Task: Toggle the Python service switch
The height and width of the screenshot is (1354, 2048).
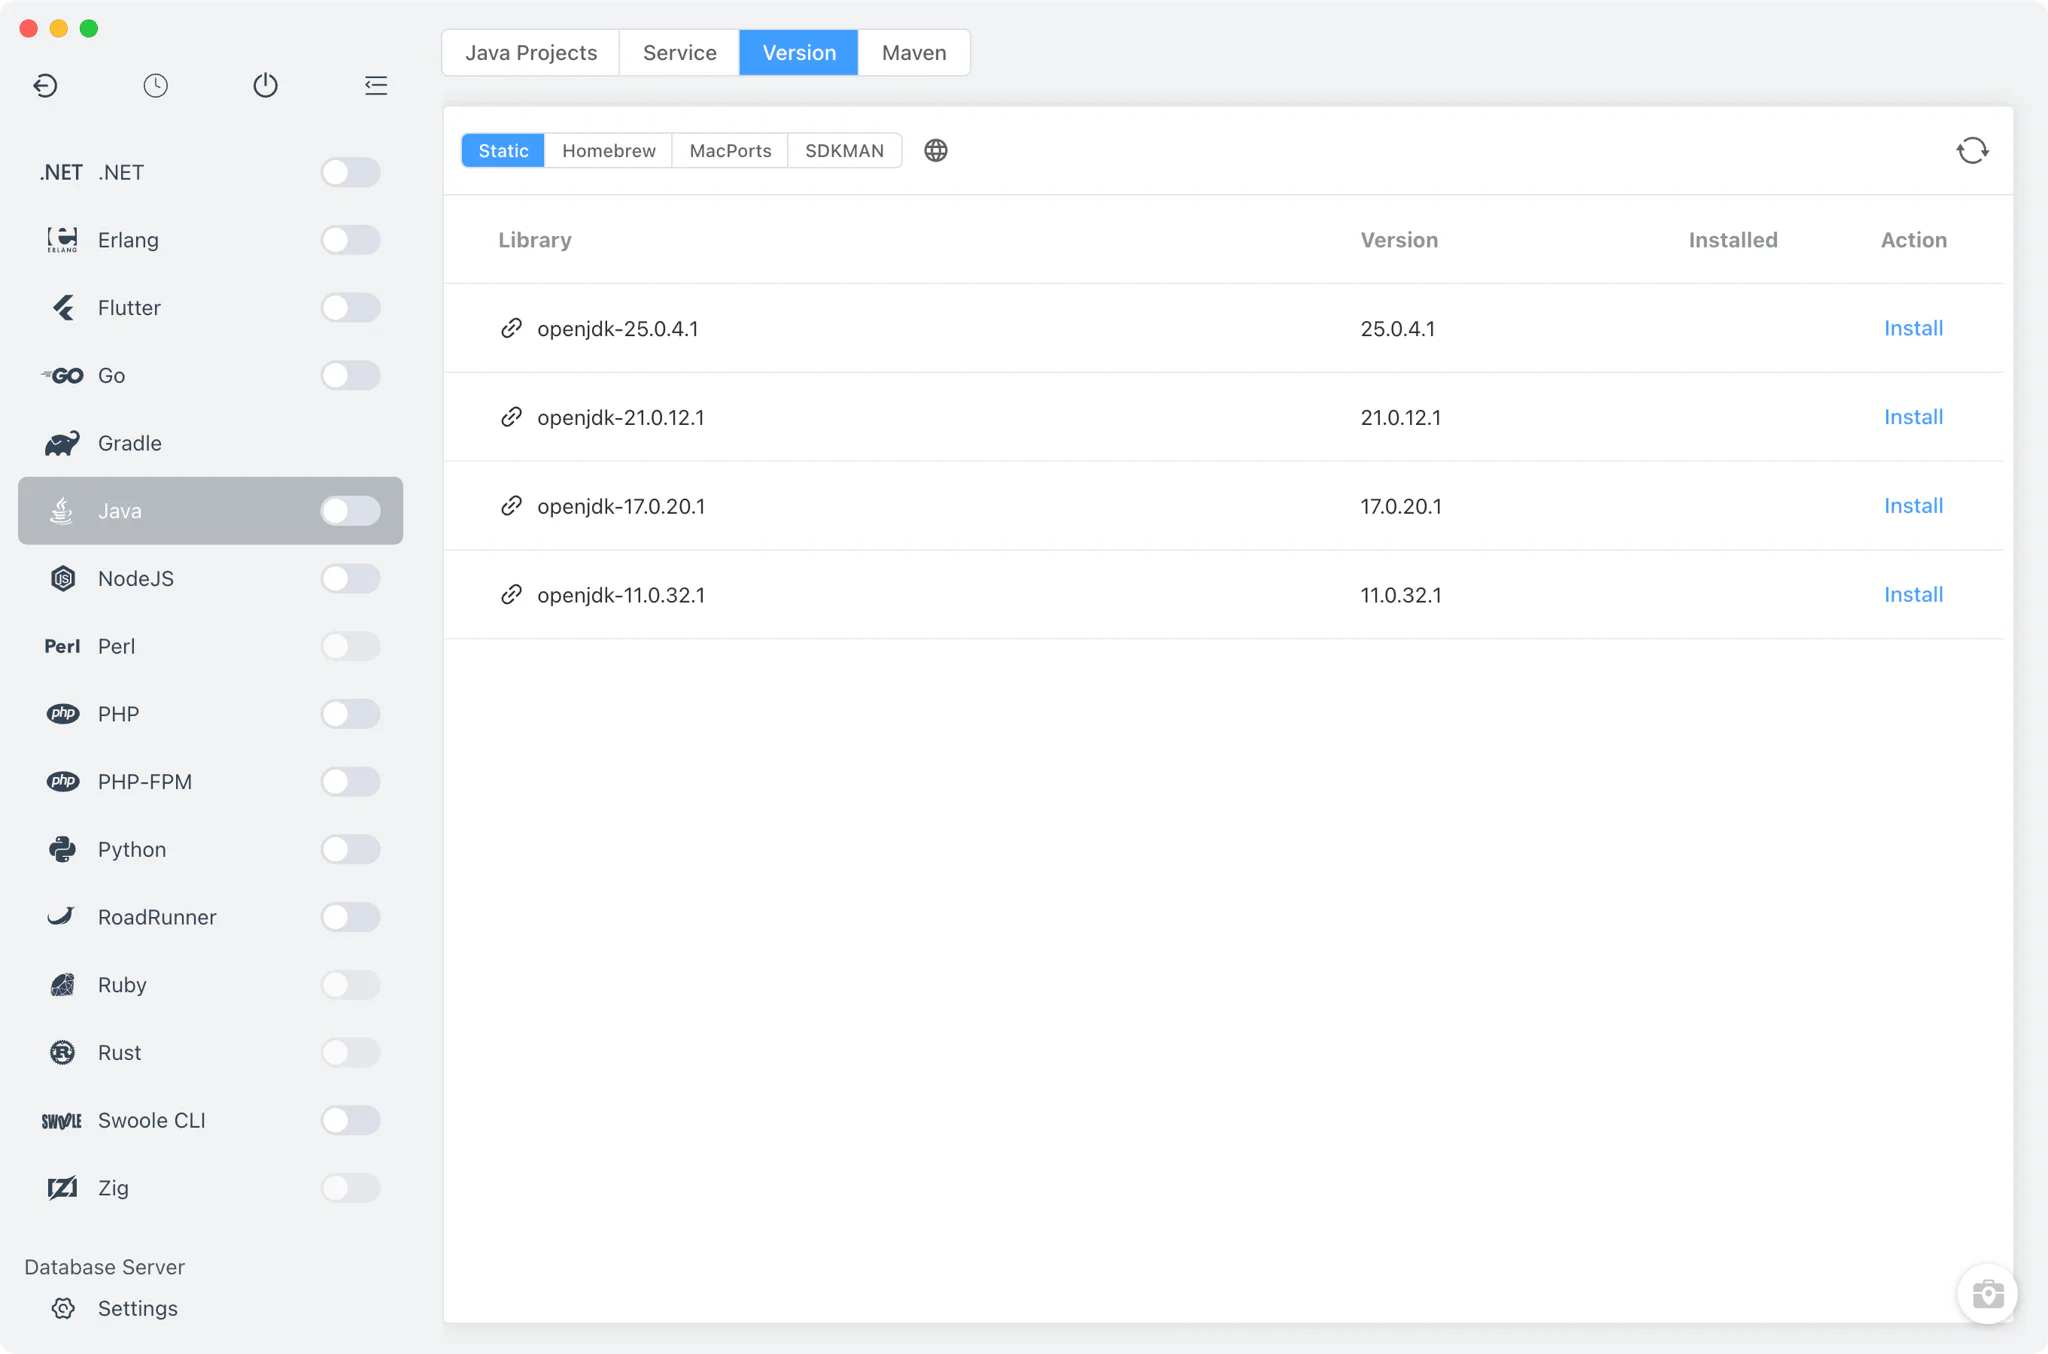Action: point(350,849)
